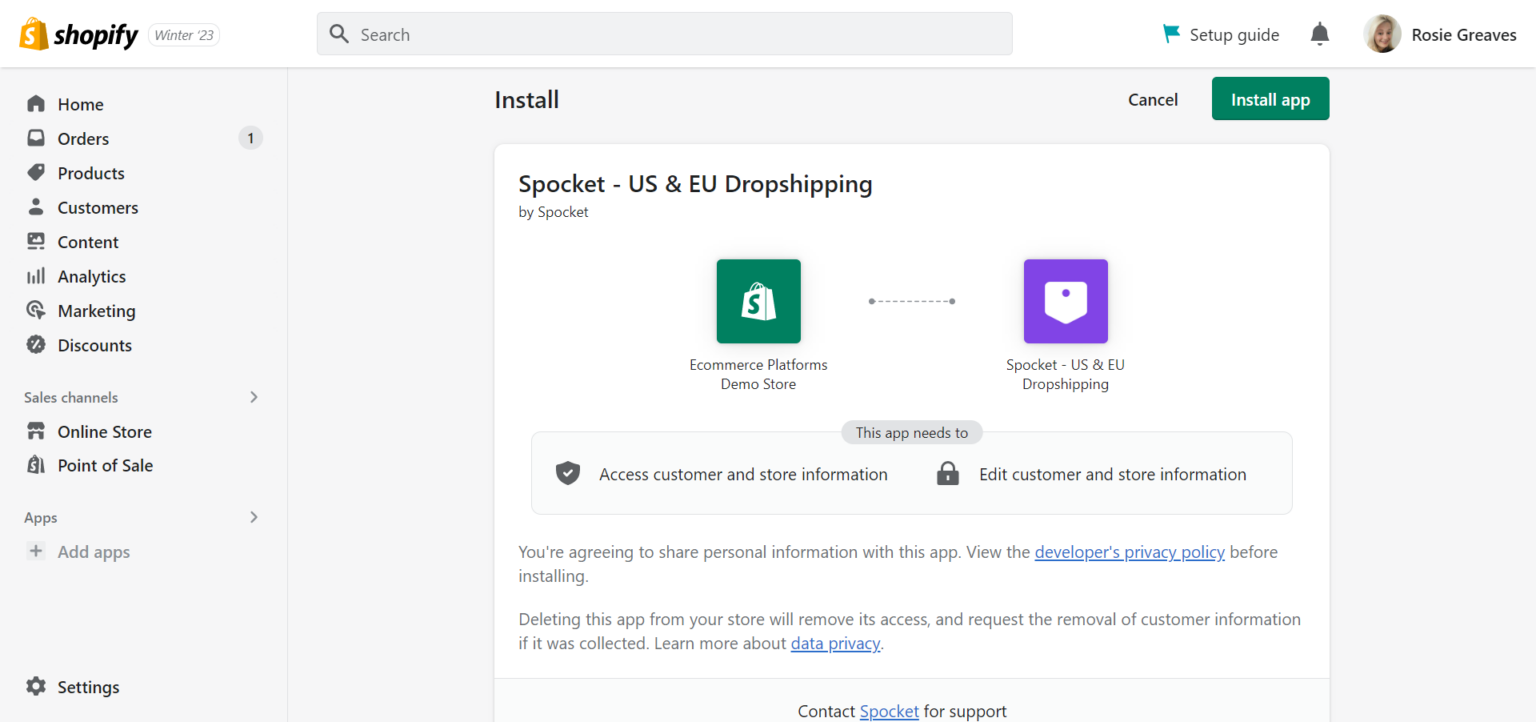This screenshot has height=722, width=1536.
Task: Open Orders from the sidebar
Action: 83,139
